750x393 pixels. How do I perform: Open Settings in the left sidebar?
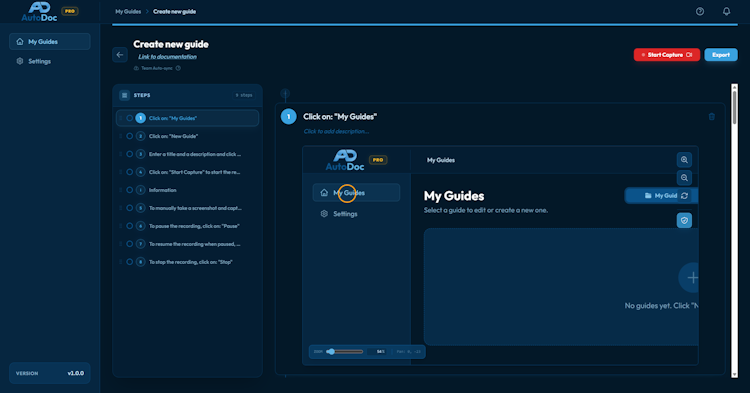click(x=50, y=61)
